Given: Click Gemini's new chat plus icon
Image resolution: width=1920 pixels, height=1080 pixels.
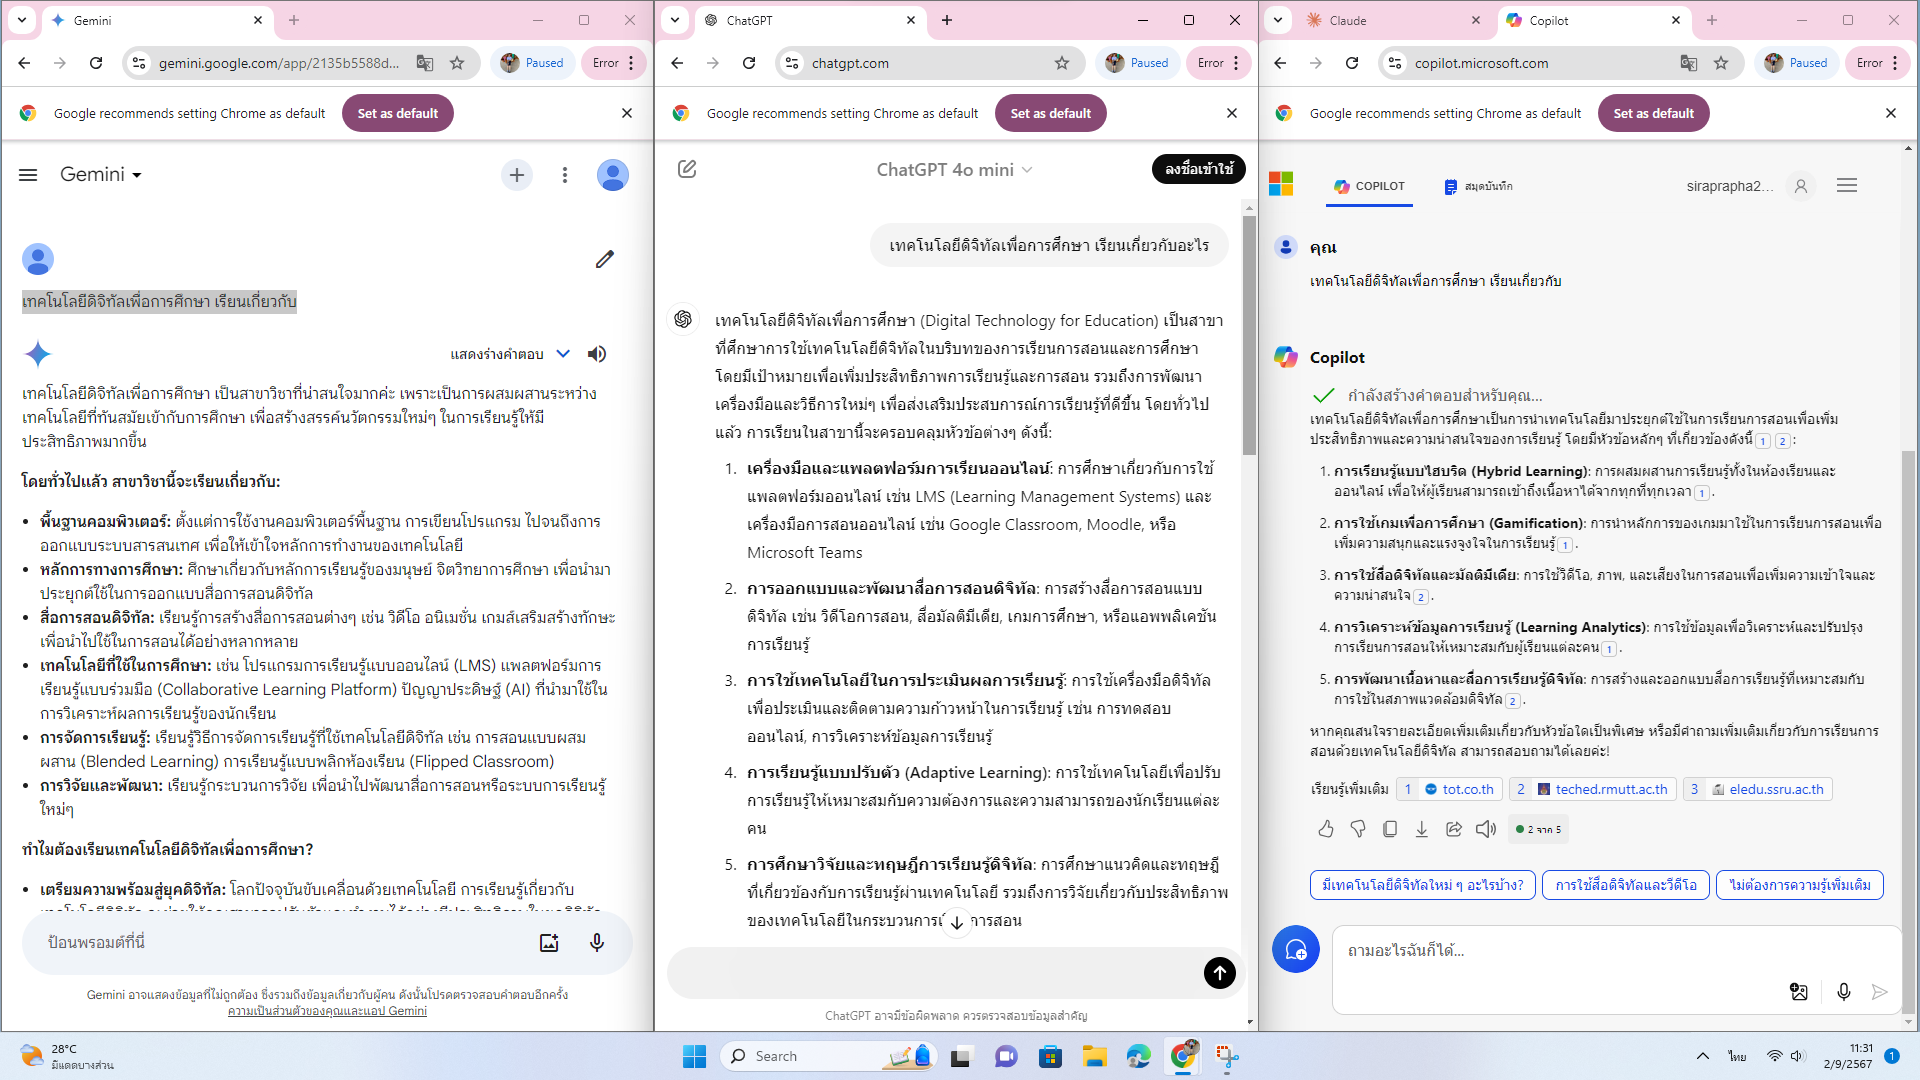Looking at the screenshot, I should click(x=516, y=175).
